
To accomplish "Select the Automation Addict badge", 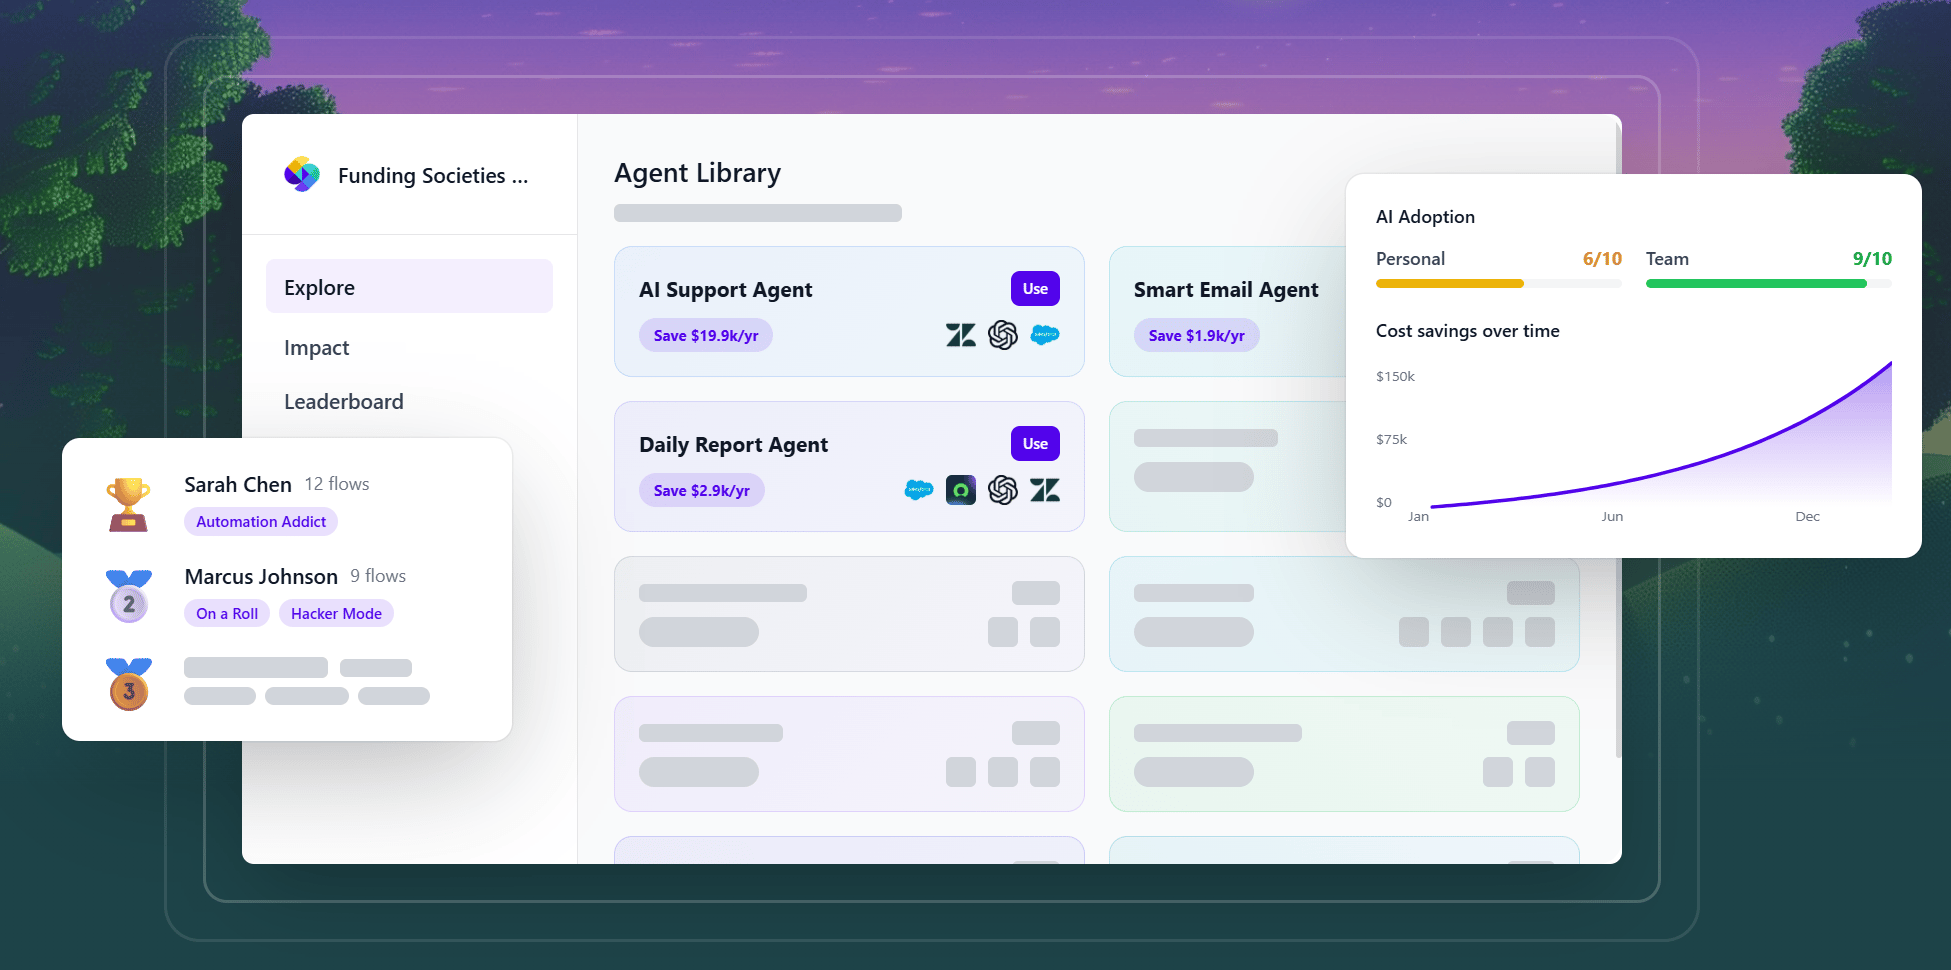I will click(x=261, y=522).
